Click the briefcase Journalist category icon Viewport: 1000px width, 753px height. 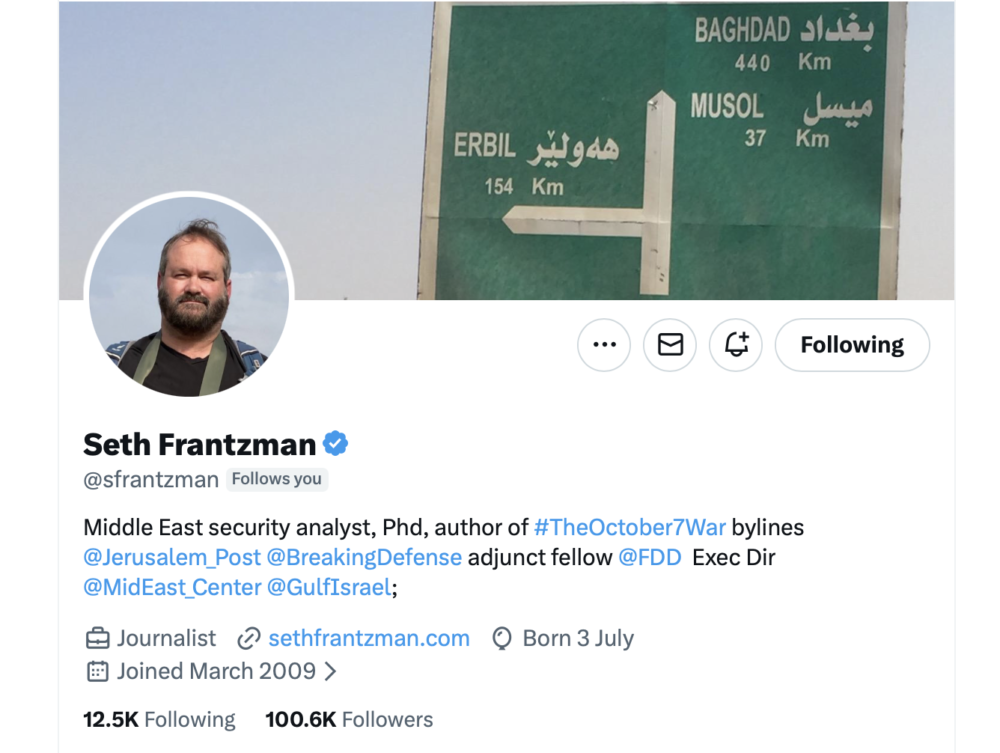click(98, 638)
